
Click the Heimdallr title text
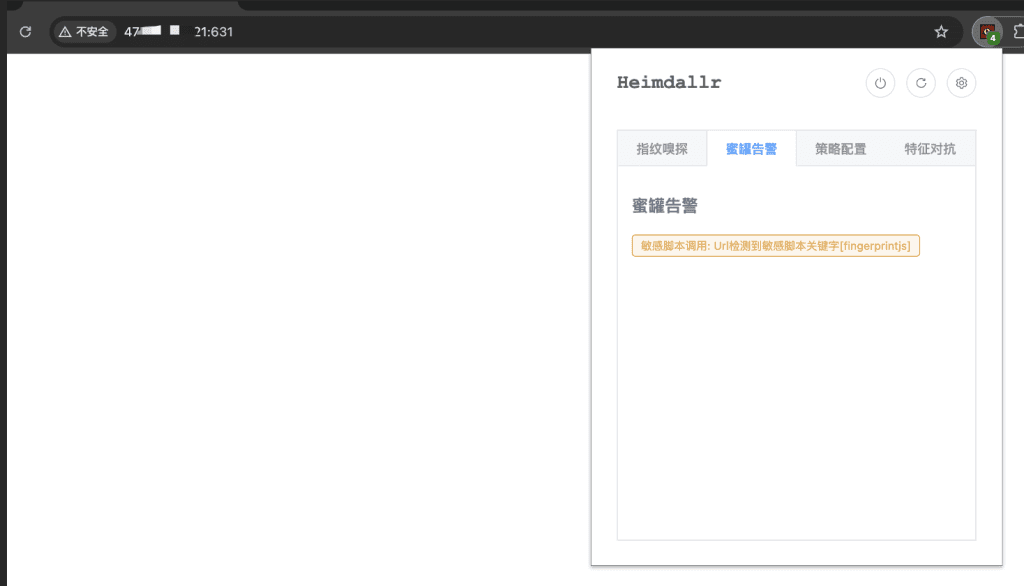pyautogui.click(x=669, y=83)
